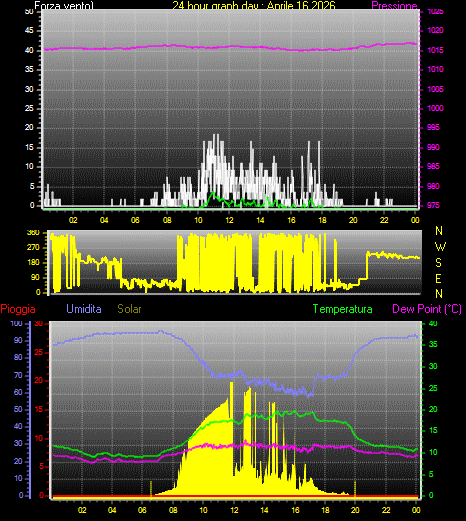Click the 50 value on humidity axis
The height and width of the screenshot is (521, 466).
(x=18, y=409)
